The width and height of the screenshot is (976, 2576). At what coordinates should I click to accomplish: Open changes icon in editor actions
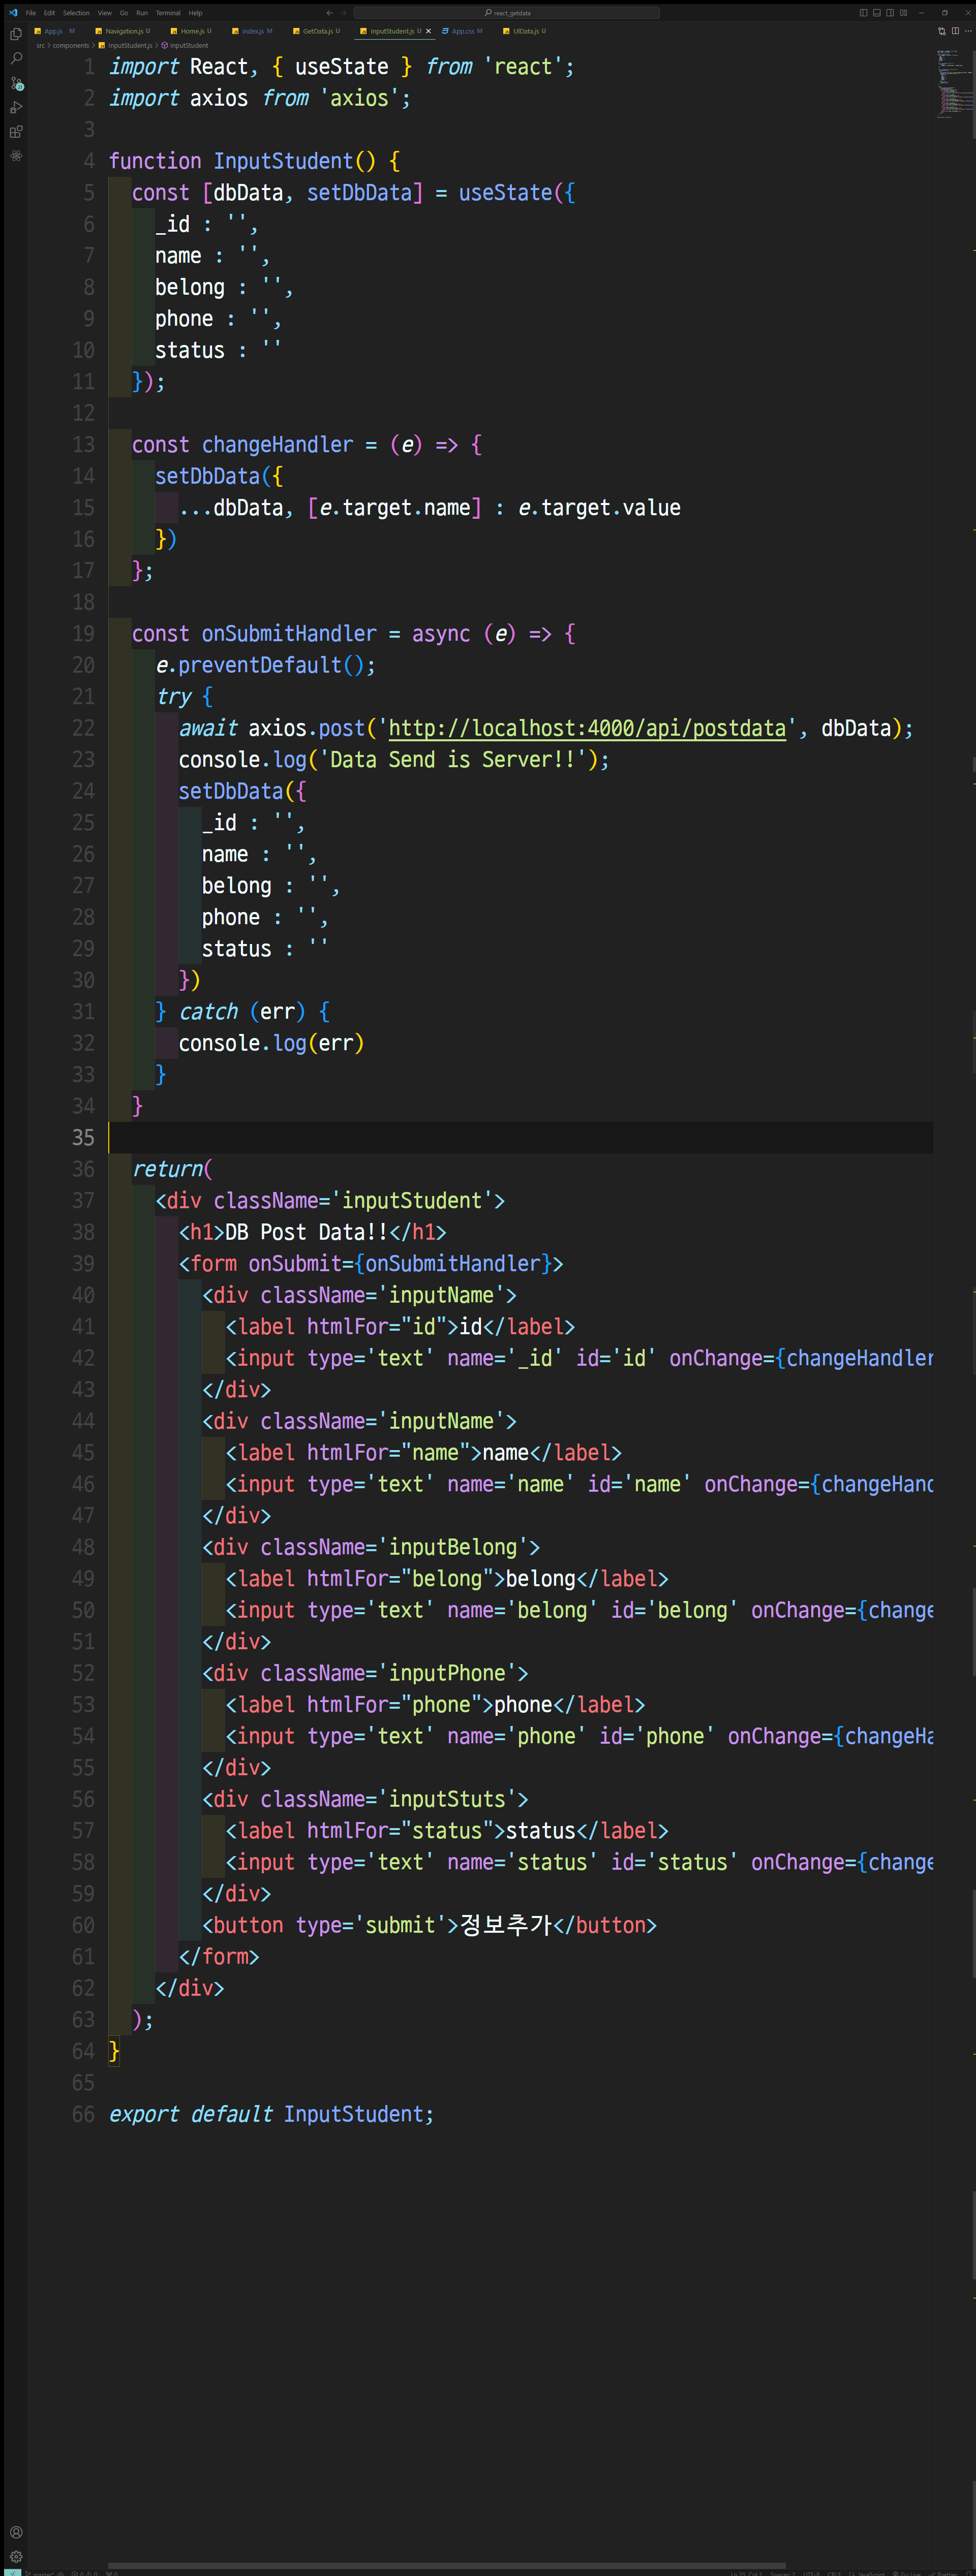pyautogui.click(x=941, y=31)
